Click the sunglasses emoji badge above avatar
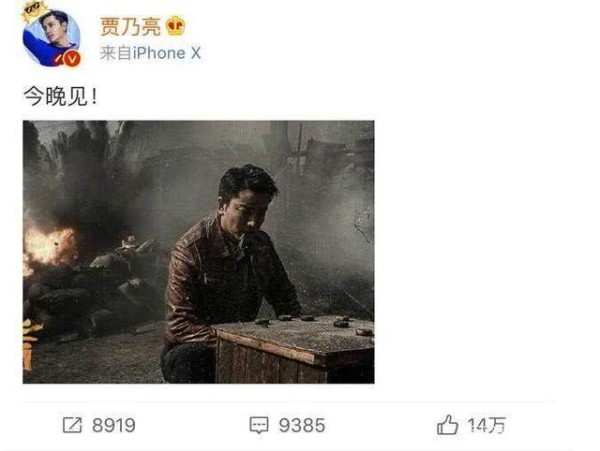The image size is (600, 451). [x=32, y=10]
